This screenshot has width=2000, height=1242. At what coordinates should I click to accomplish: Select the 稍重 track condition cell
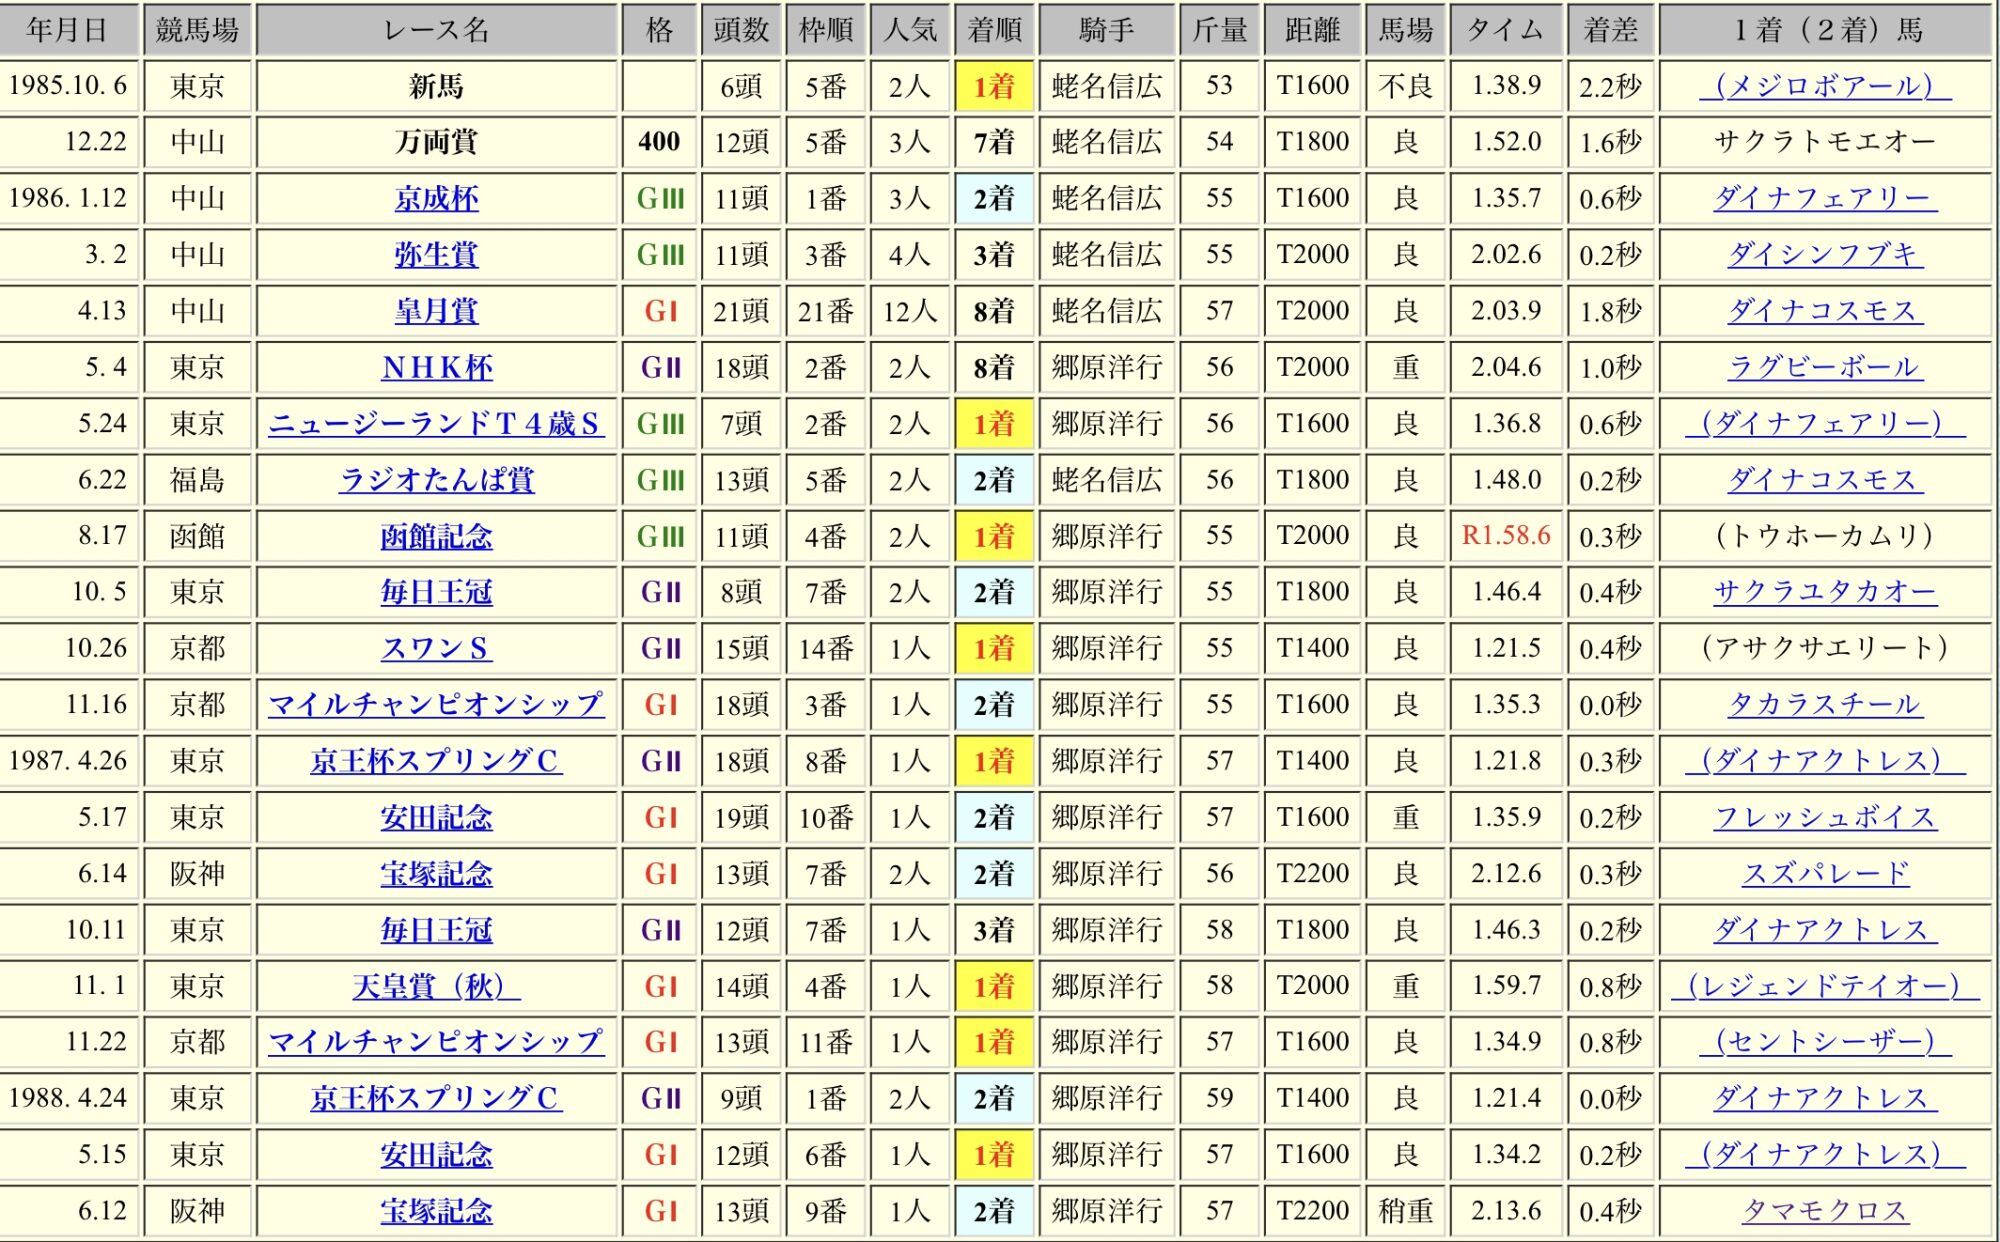point(1405,1211)
